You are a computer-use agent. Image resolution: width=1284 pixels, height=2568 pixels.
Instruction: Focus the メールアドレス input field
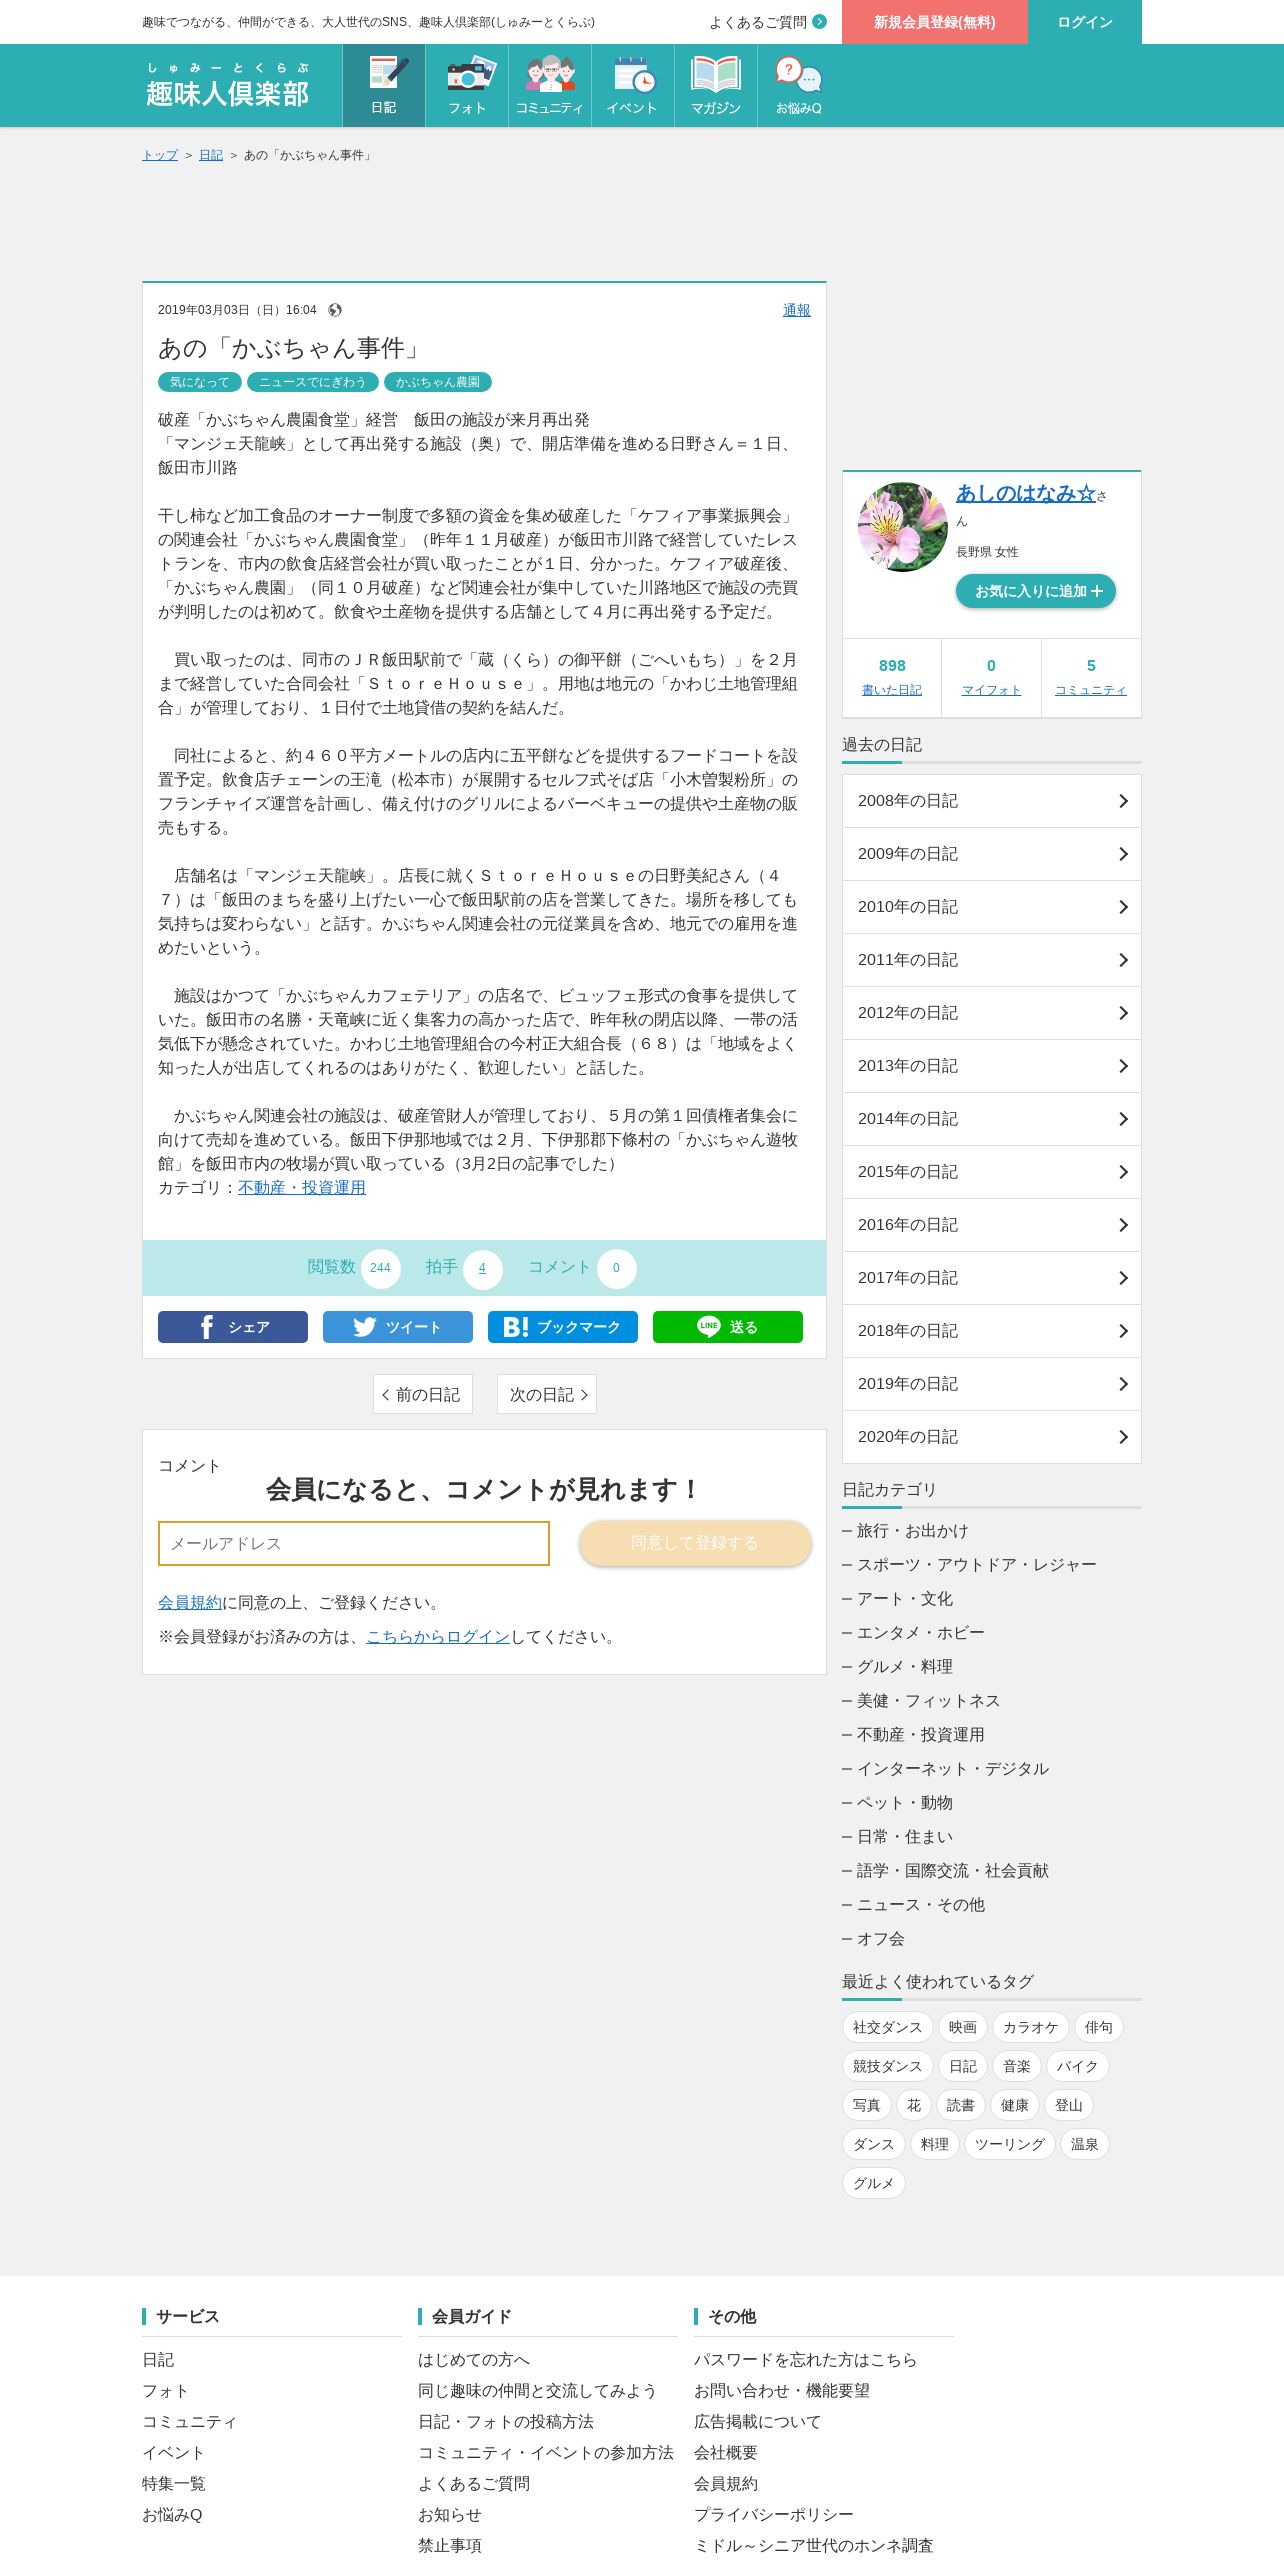(x=354, y=1543)
